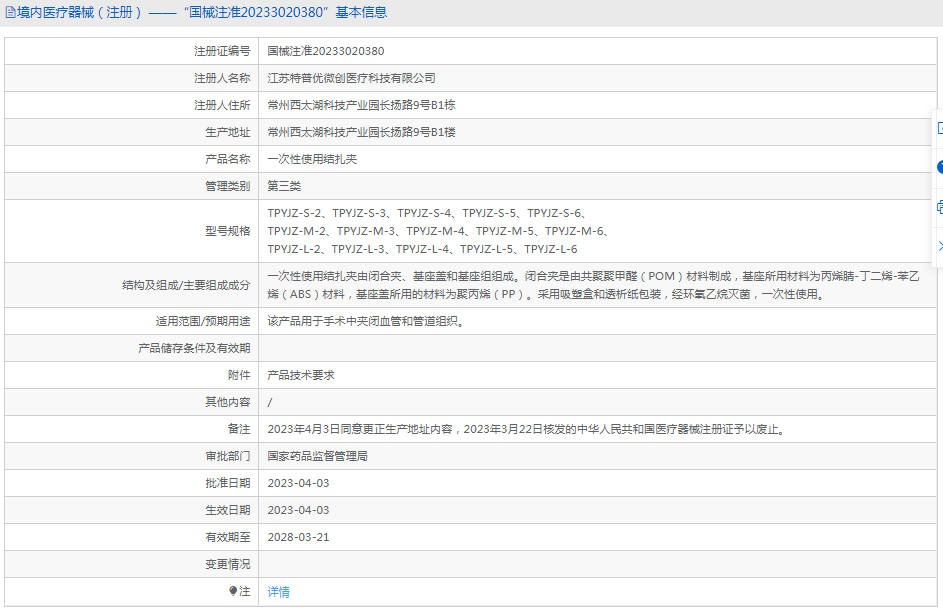Screen dimensions: 943x613
Task: Select expiry date 2028-03-21
Action: point(298,537)
